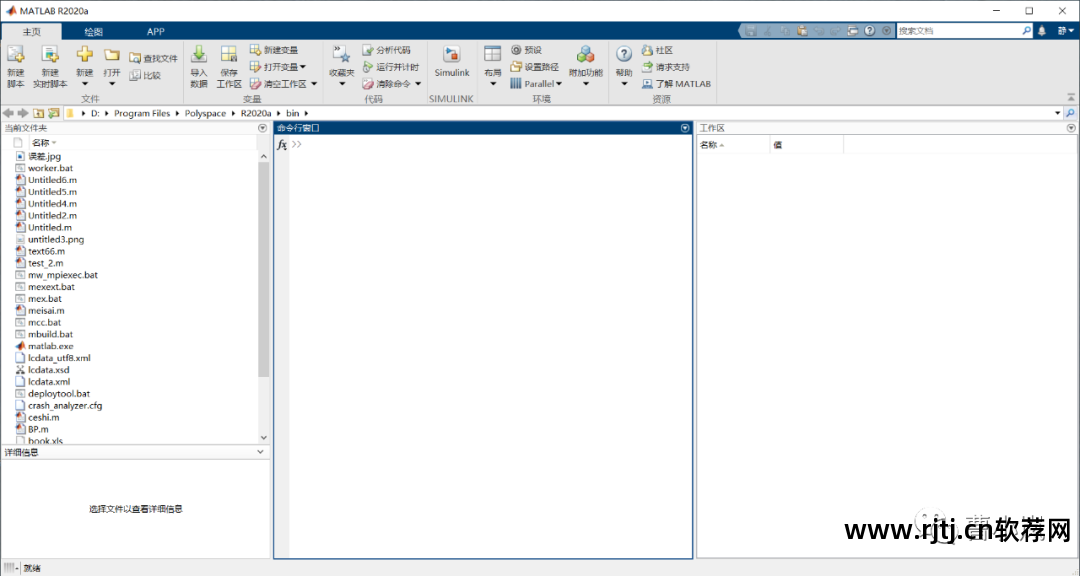The width and height of the screenshot is (1080, 576).
Task: Click the back navigation arrow
Action: point(8,113)
